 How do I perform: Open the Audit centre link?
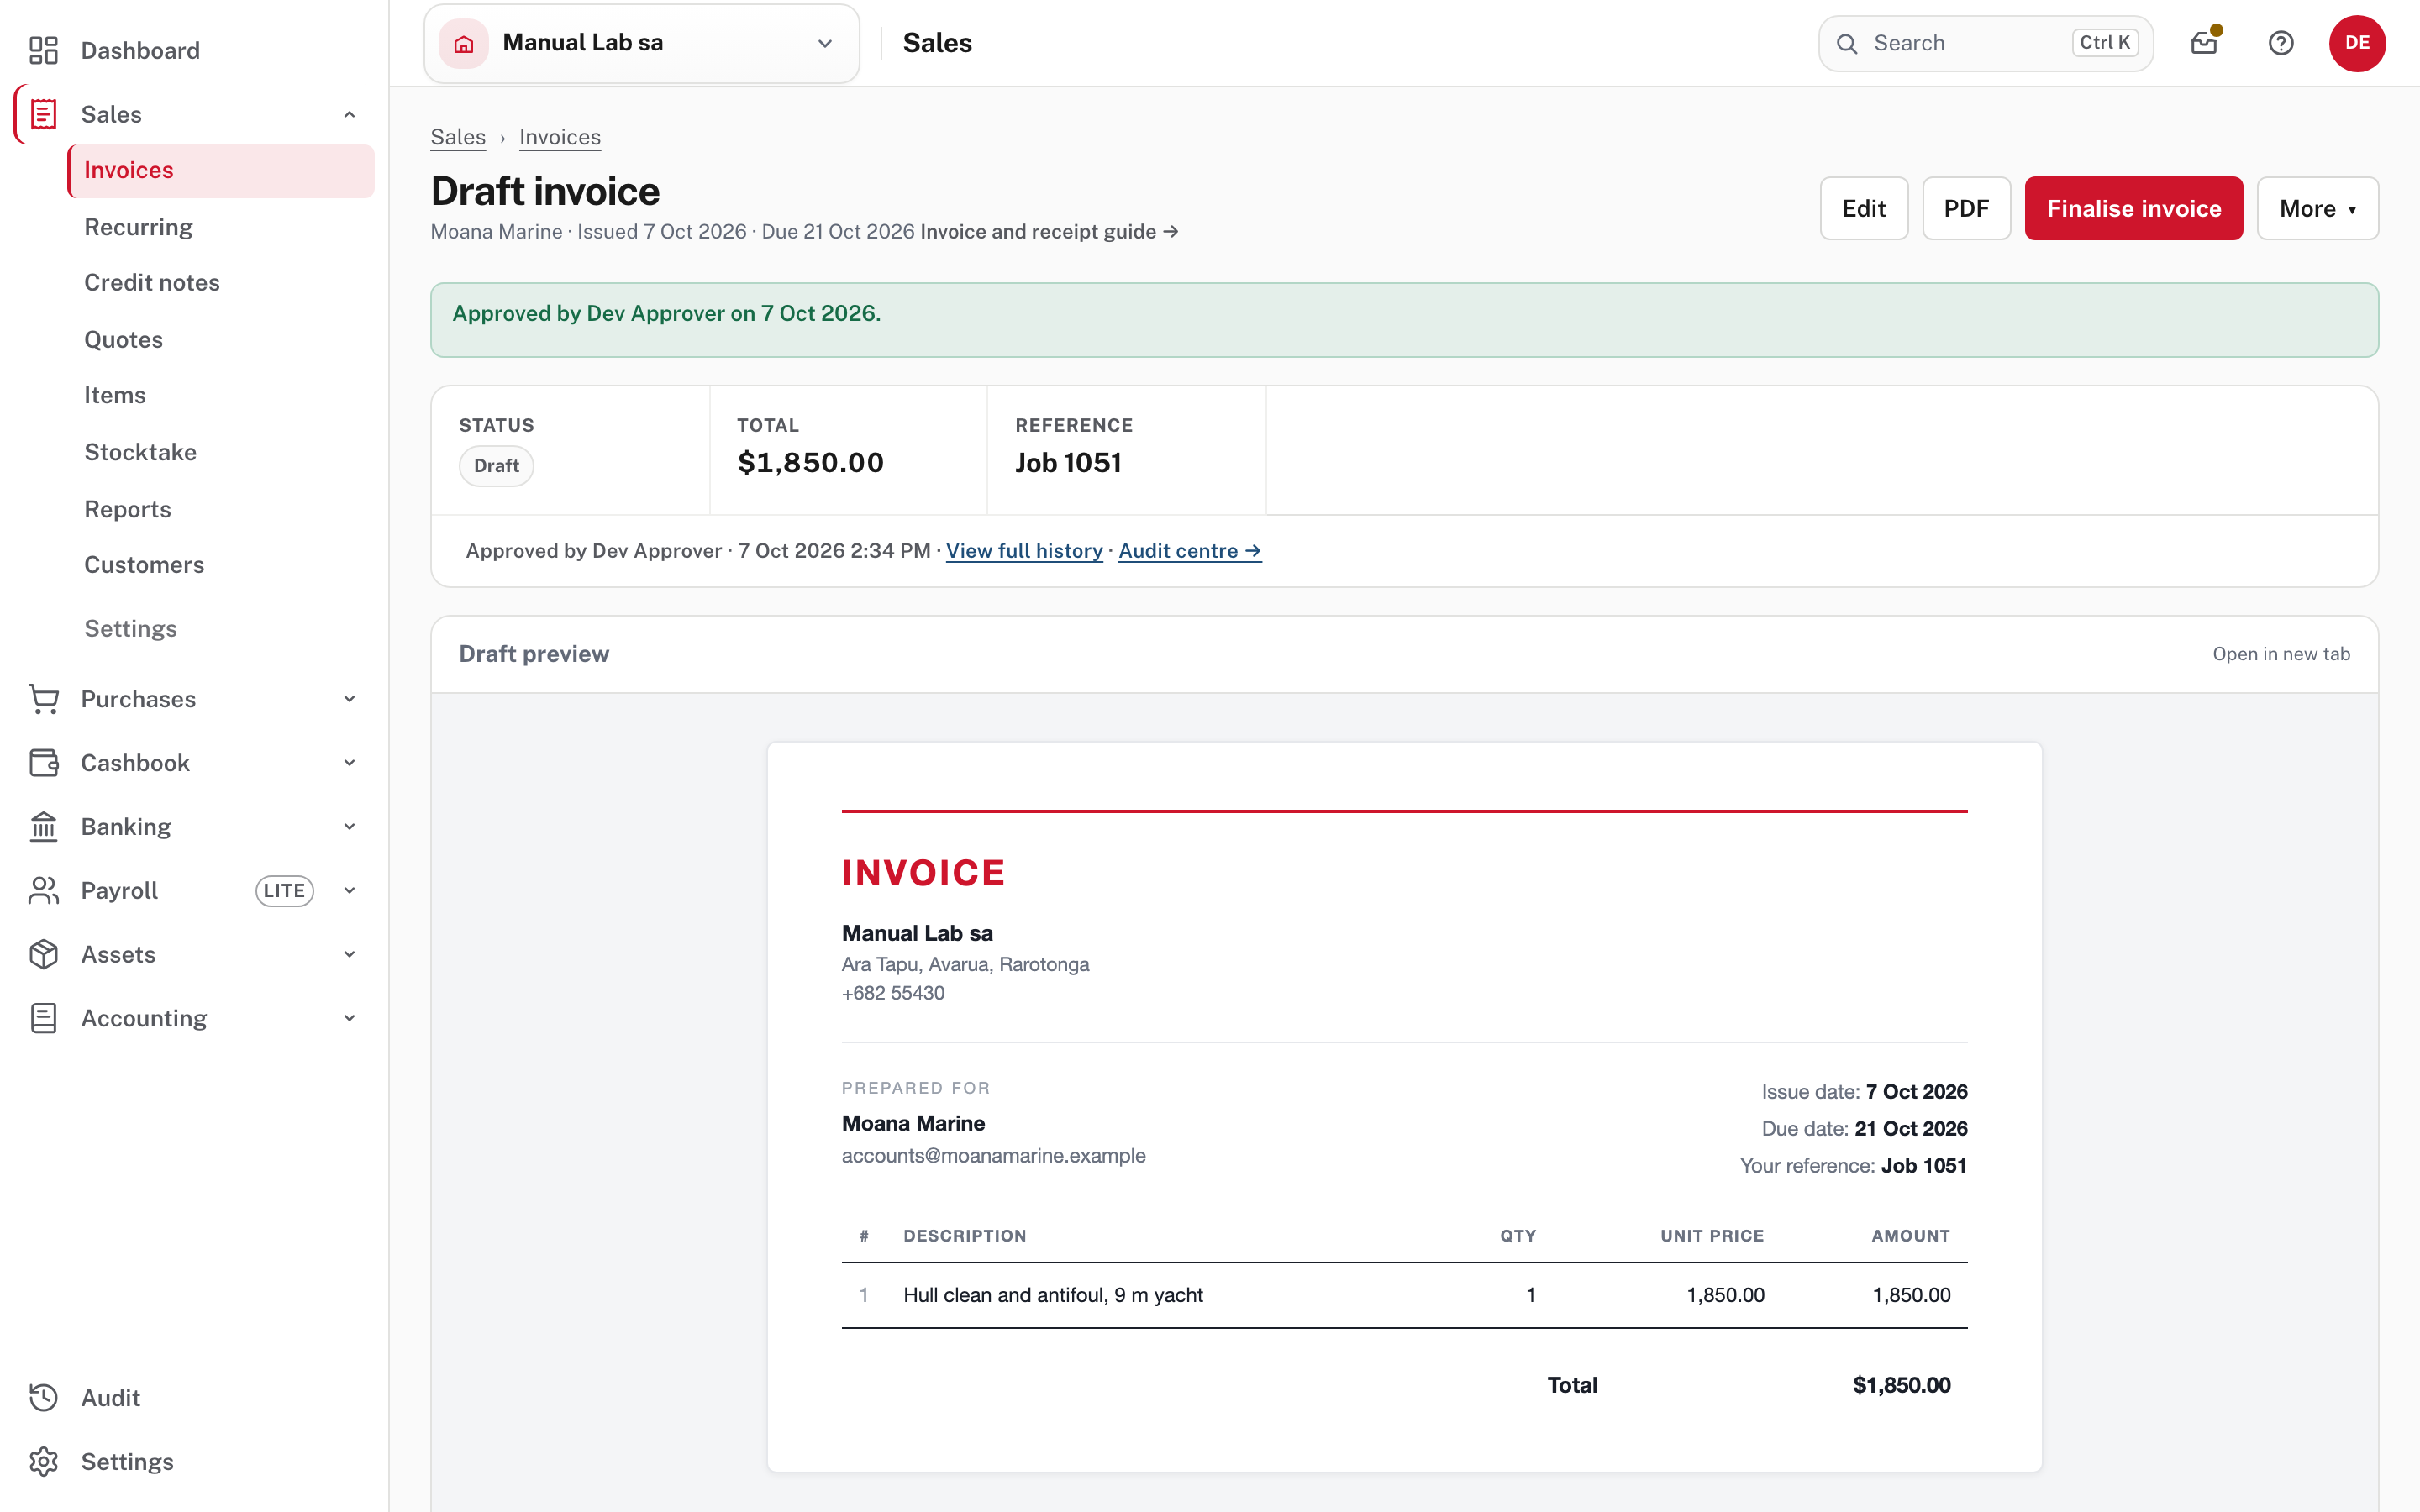1190,551
